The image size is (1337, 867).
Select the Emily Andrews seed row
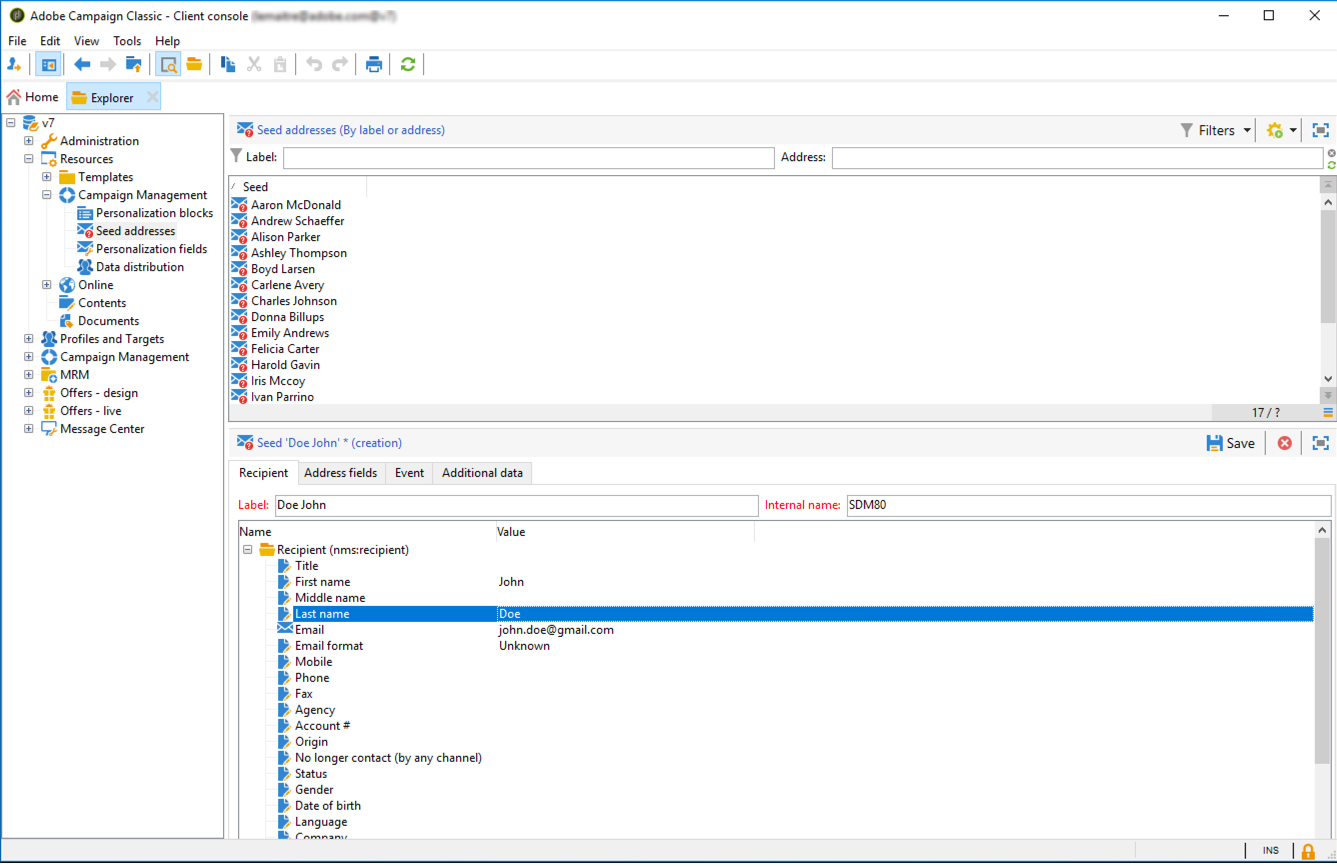[x=289, y=333]
